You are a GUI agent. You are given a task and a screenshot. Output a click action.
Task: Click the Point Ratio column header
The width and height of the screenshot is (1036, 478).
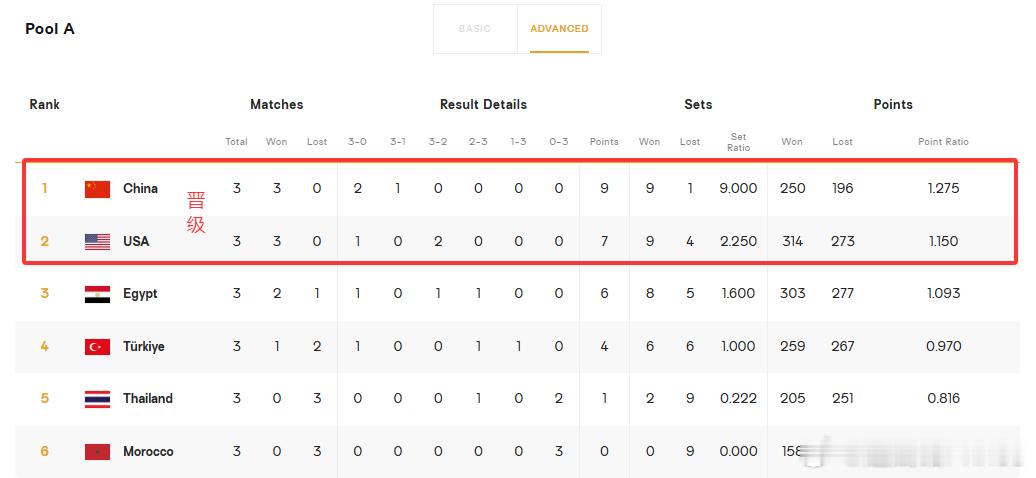tap(943, 141)
